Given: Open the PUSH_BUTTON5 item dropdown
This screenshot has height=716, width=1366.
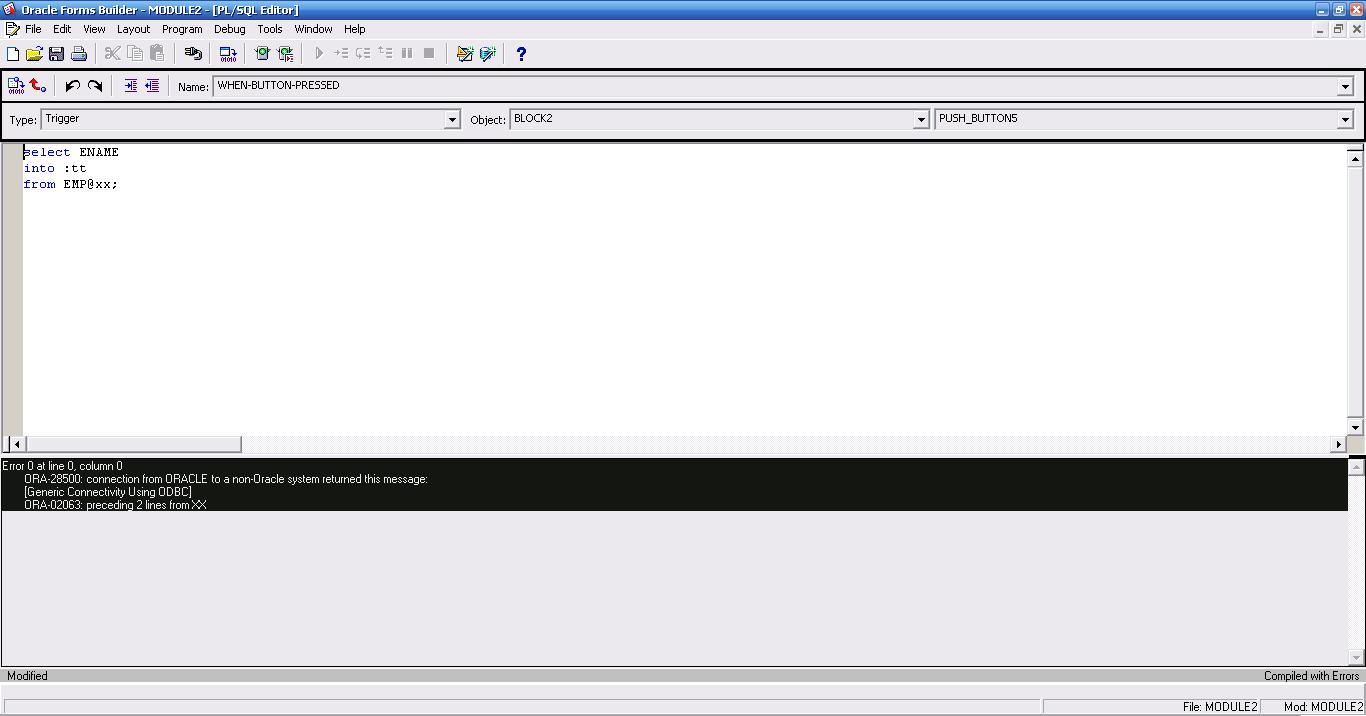Looking at the screenshot, I should click(x=1345, y=120).
